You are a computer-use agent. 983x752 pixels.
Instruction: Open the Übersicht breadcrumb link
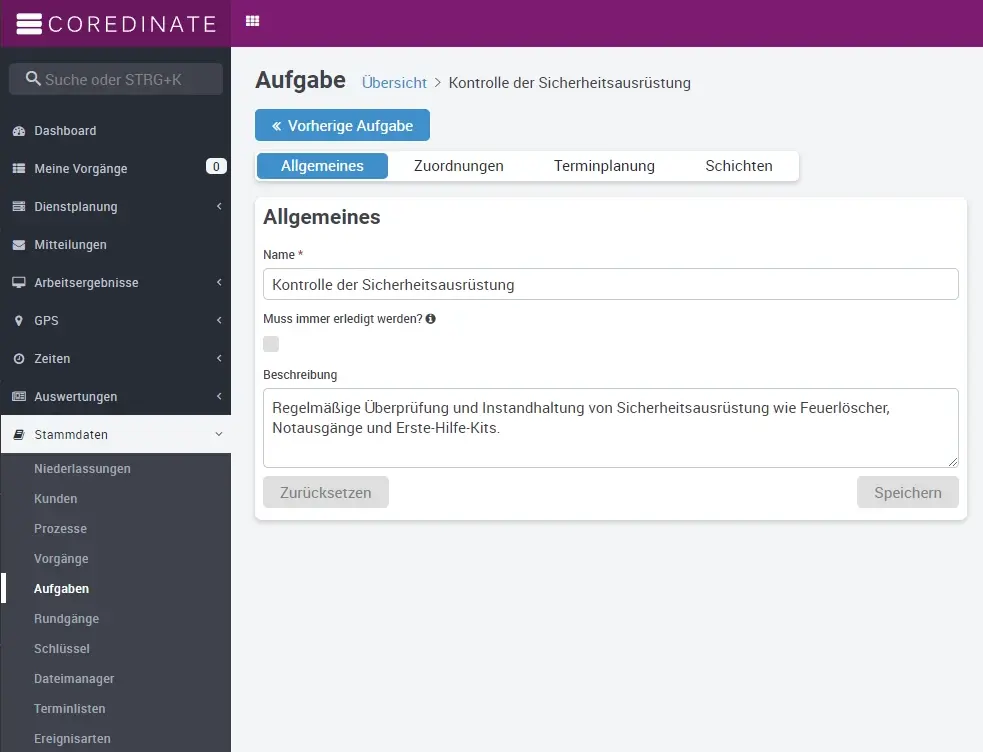[x=394, y=83]
